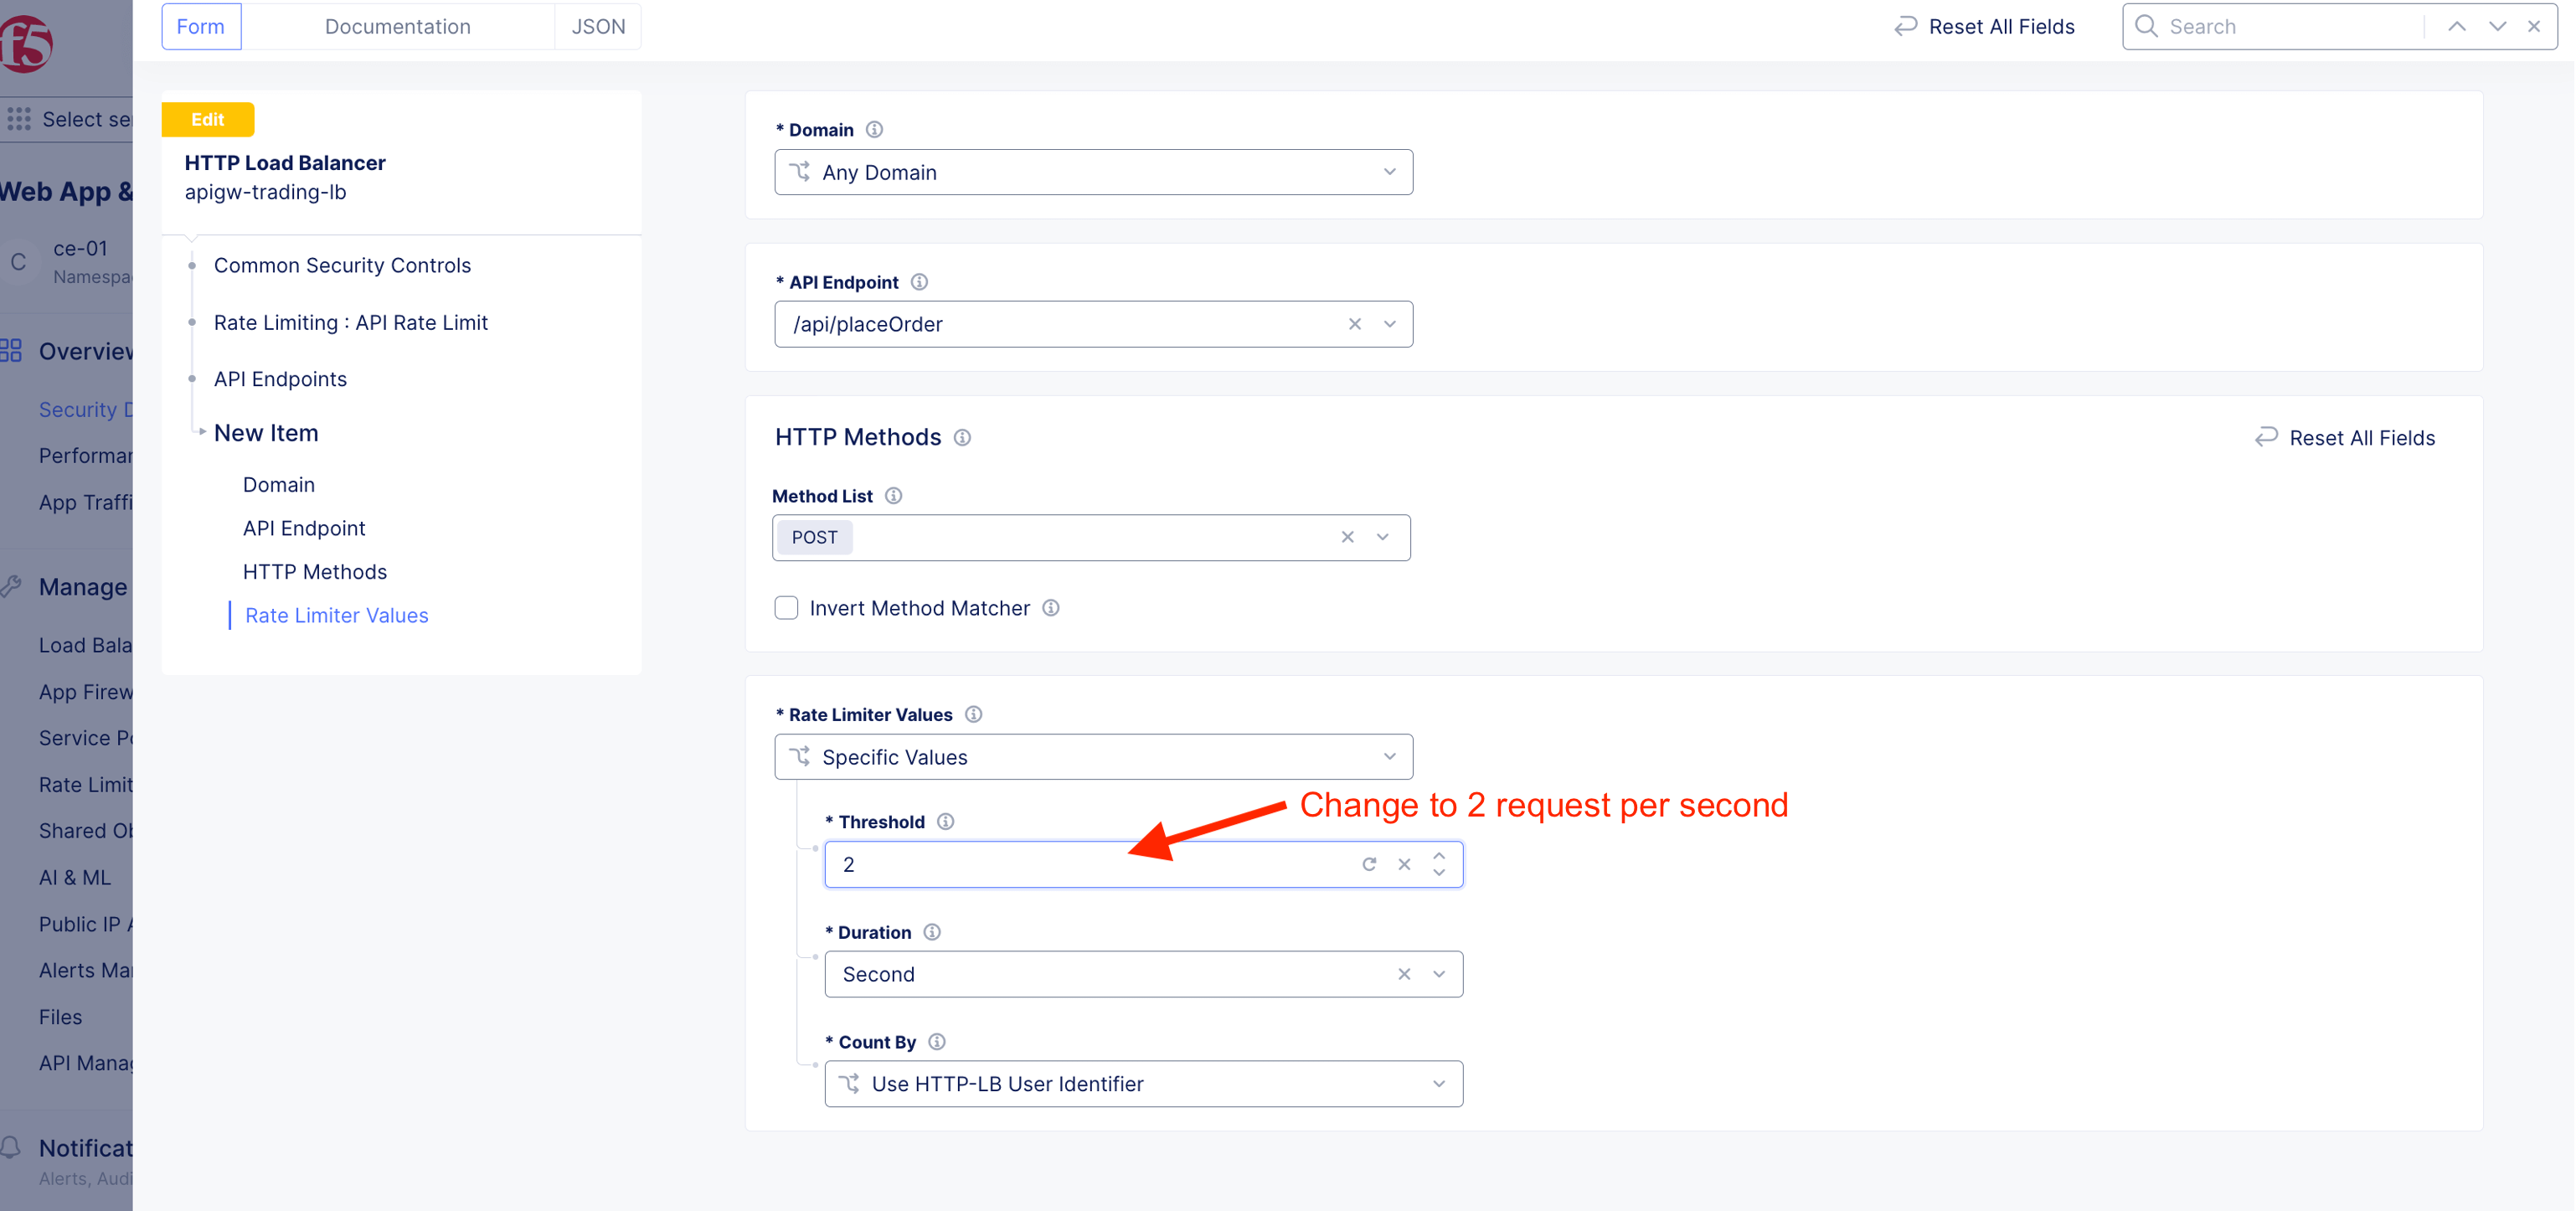Switch to the Documentation tab
This screenshot has height=1211, width=2576.
[397, 27]
